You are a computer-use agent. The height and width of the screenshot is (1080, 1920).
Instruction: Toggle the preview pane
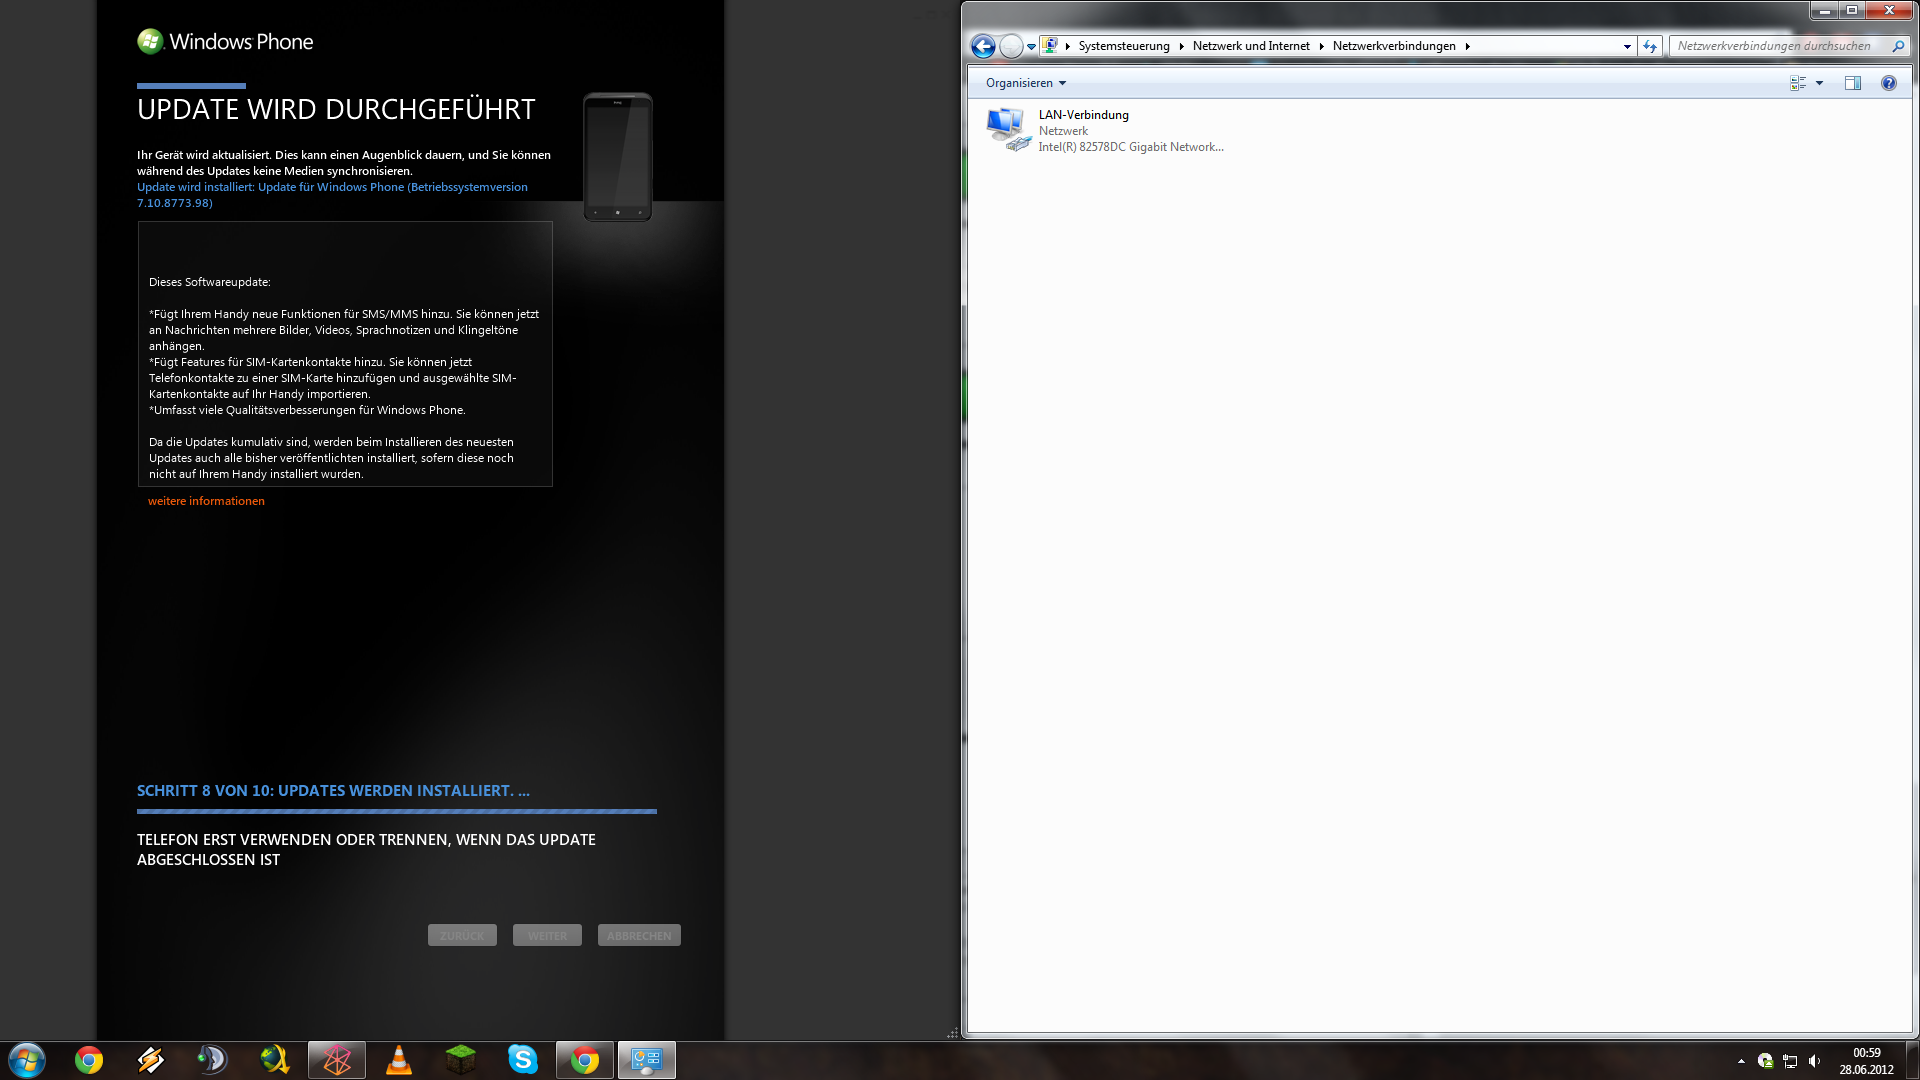click(1853, 83)
